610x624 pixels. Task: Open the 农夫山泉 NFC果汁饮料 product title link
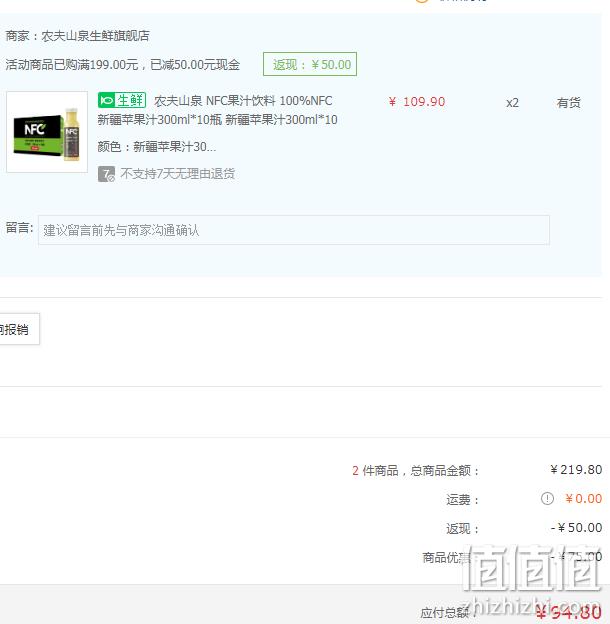(218, 110)
